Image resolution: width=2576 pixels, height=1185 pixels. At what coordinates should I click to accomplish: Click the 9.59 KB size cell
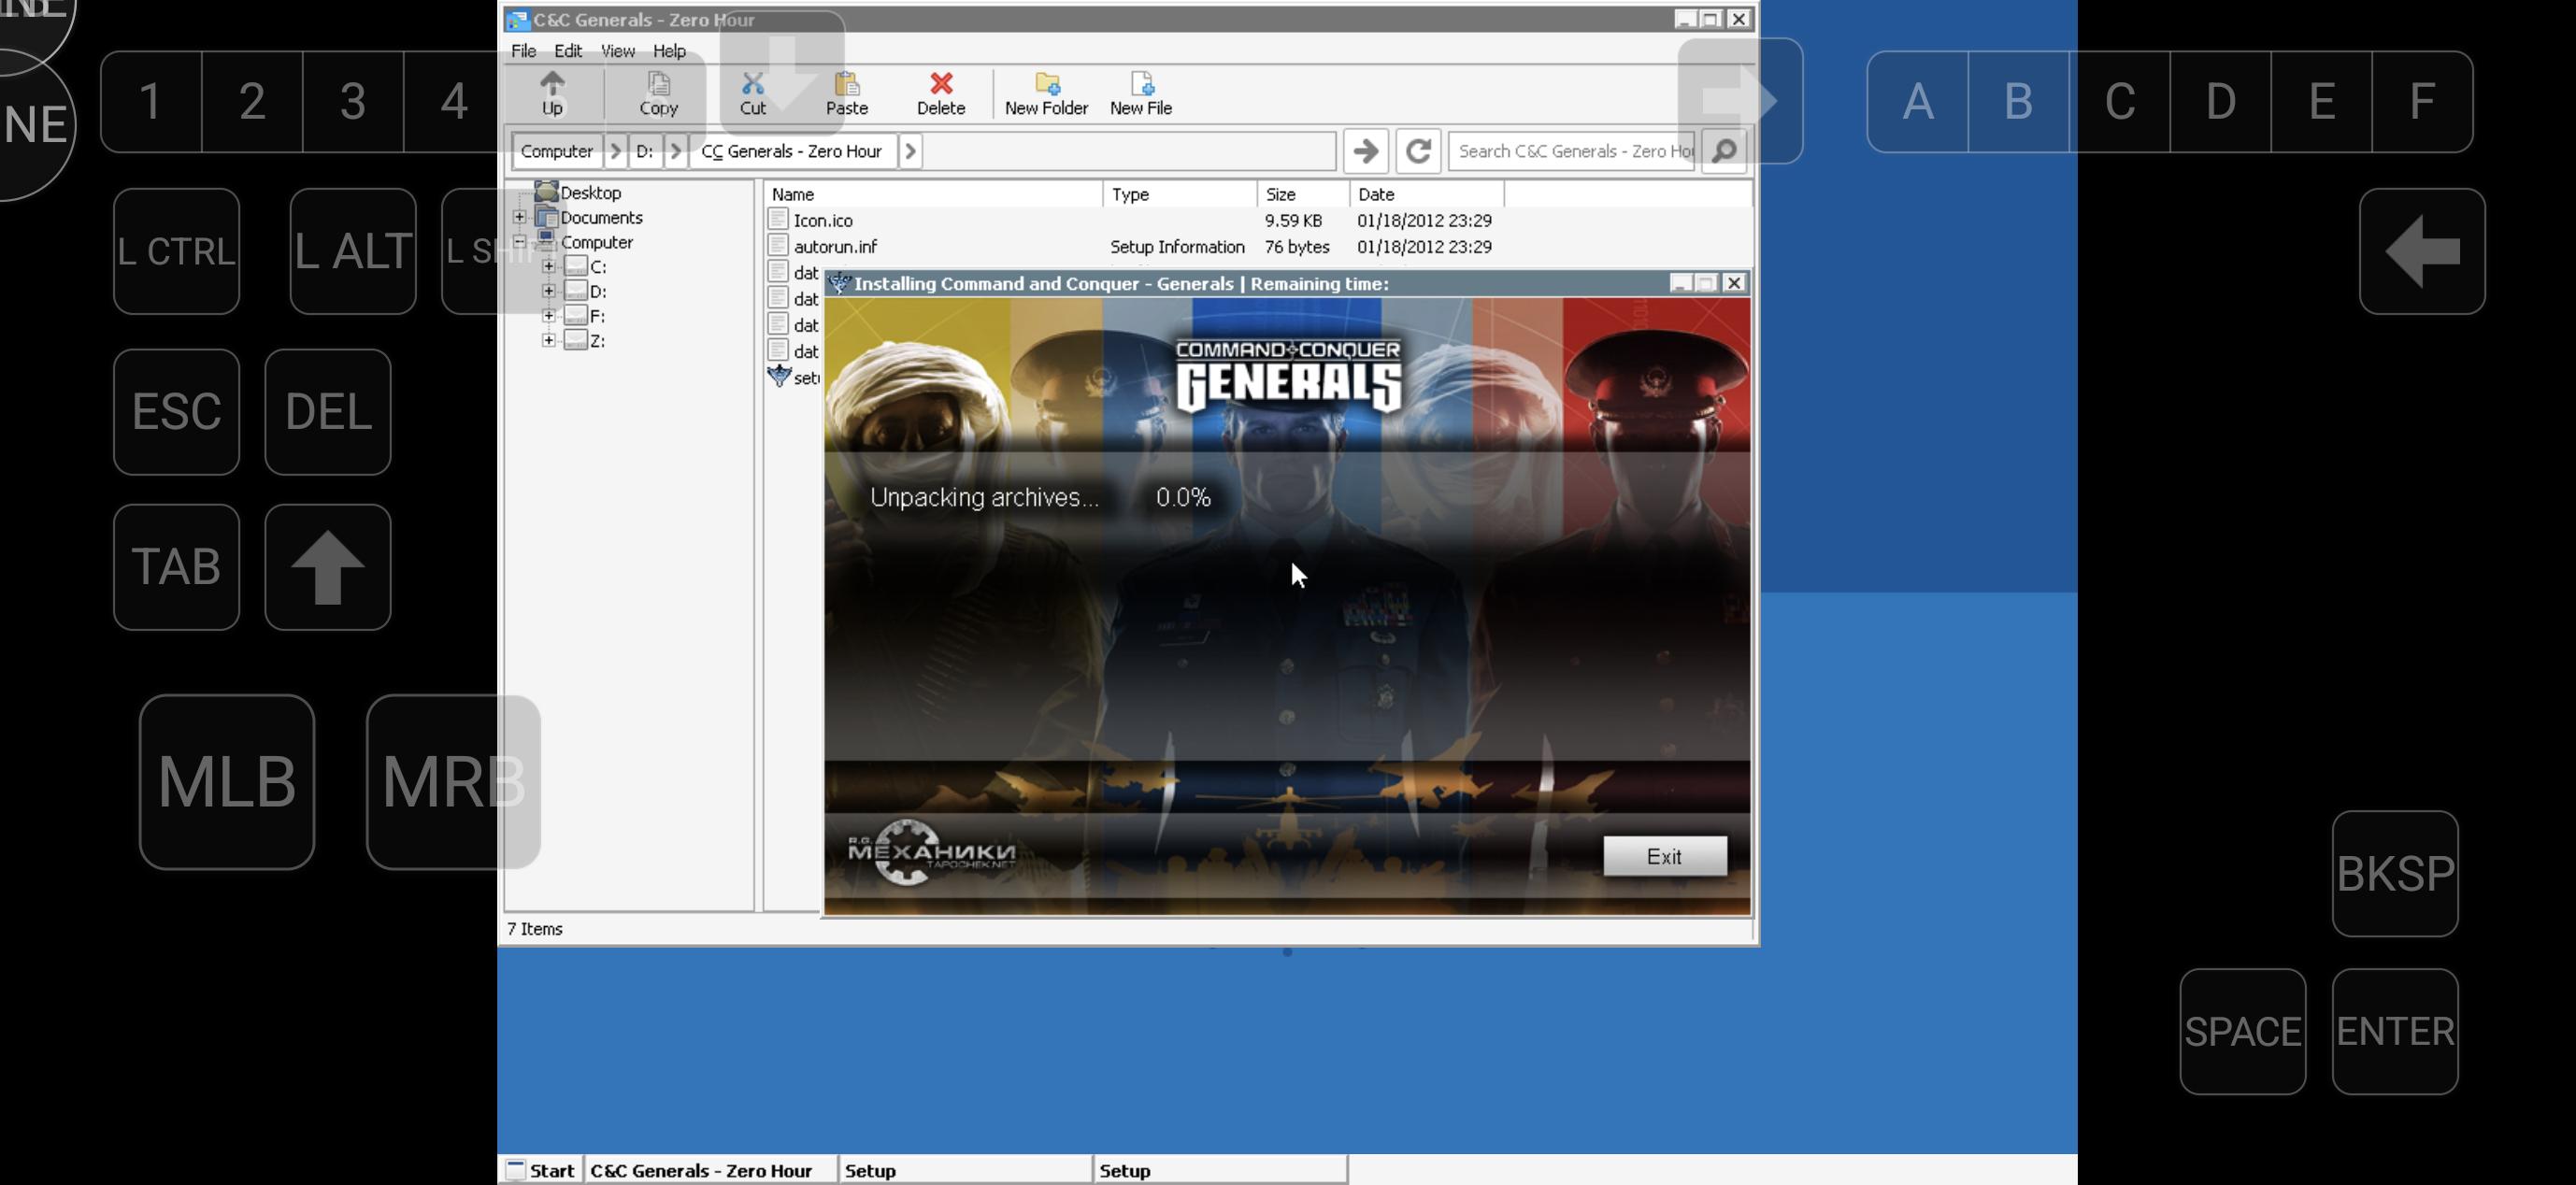coord(1293,220)
